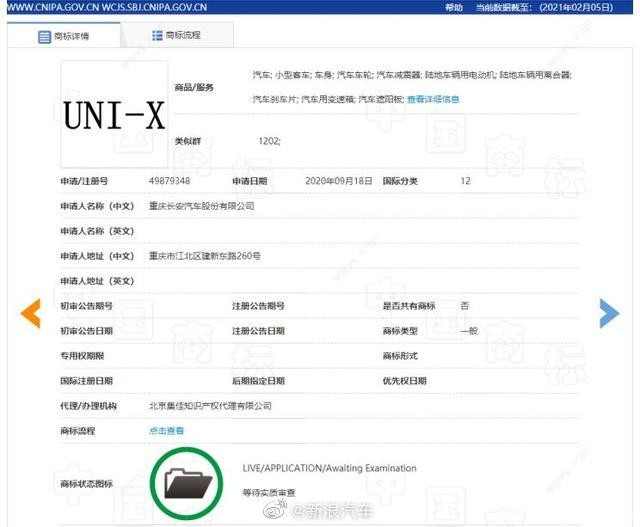This screenshot has height=527, width=640.
Task: Select the 等待实质审查 status text
Action: [x=269, y=493]
